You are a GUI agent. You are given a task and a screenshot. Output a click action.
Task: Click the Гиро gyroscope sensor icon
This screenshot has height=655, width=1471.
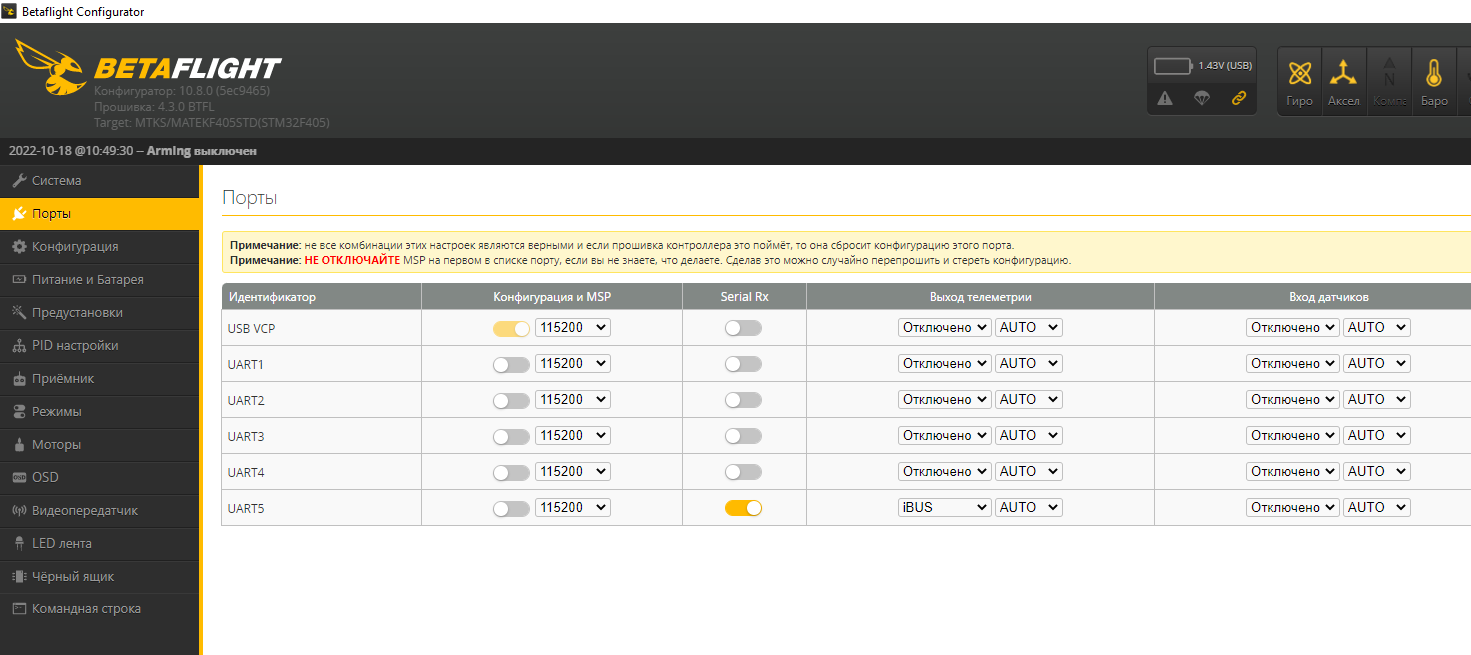coord(1300,73)
